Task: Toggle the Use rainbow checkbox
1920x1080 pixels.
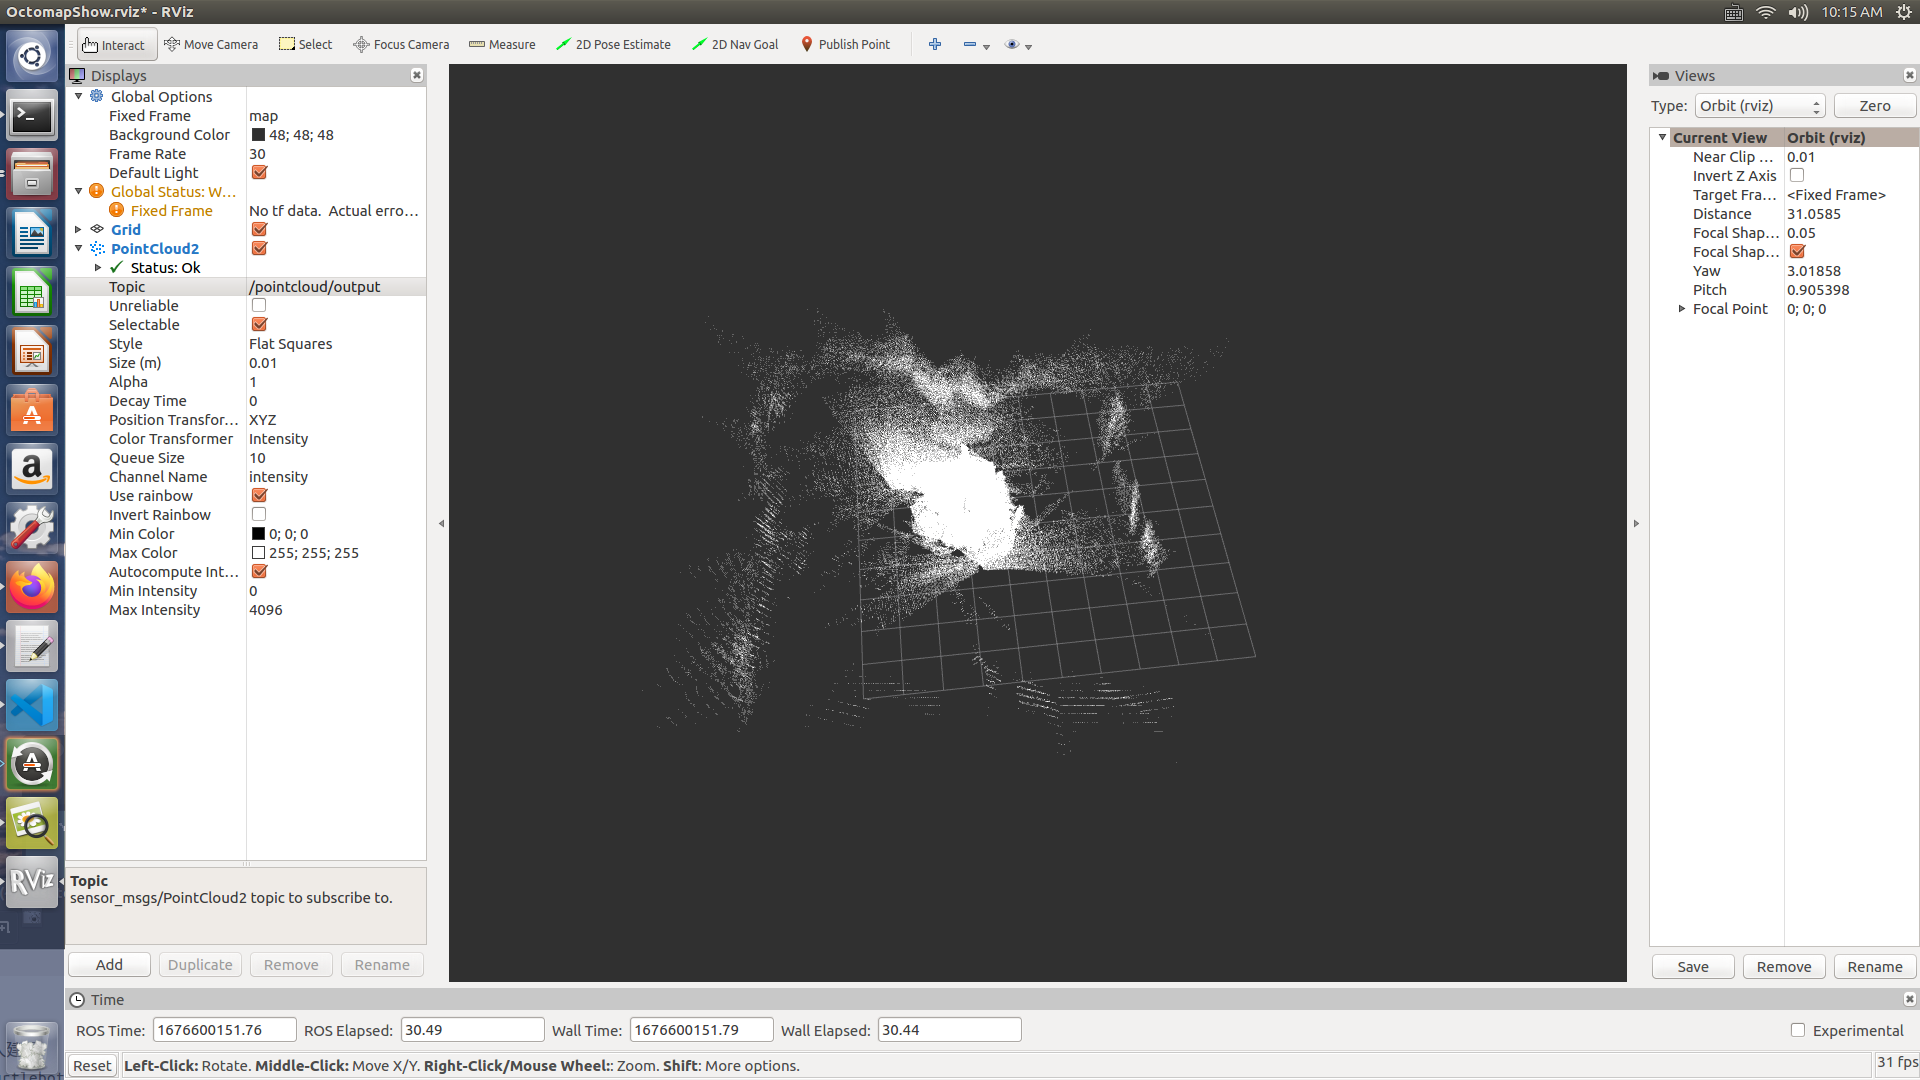Action: click(259, 496)
